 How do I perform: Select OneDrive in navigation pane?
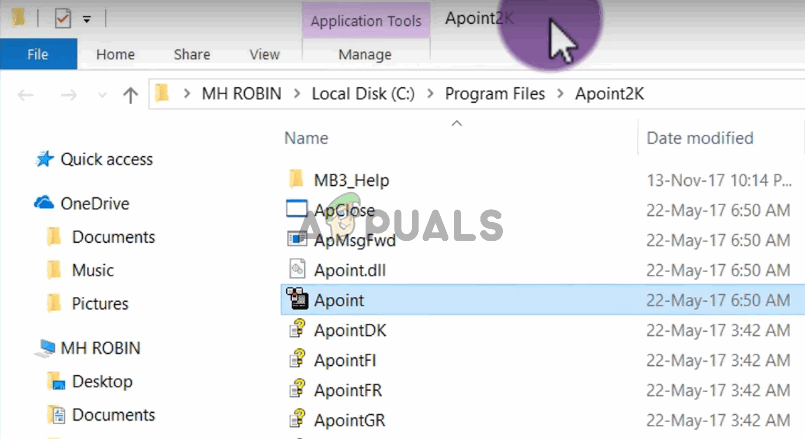point(95,204)
